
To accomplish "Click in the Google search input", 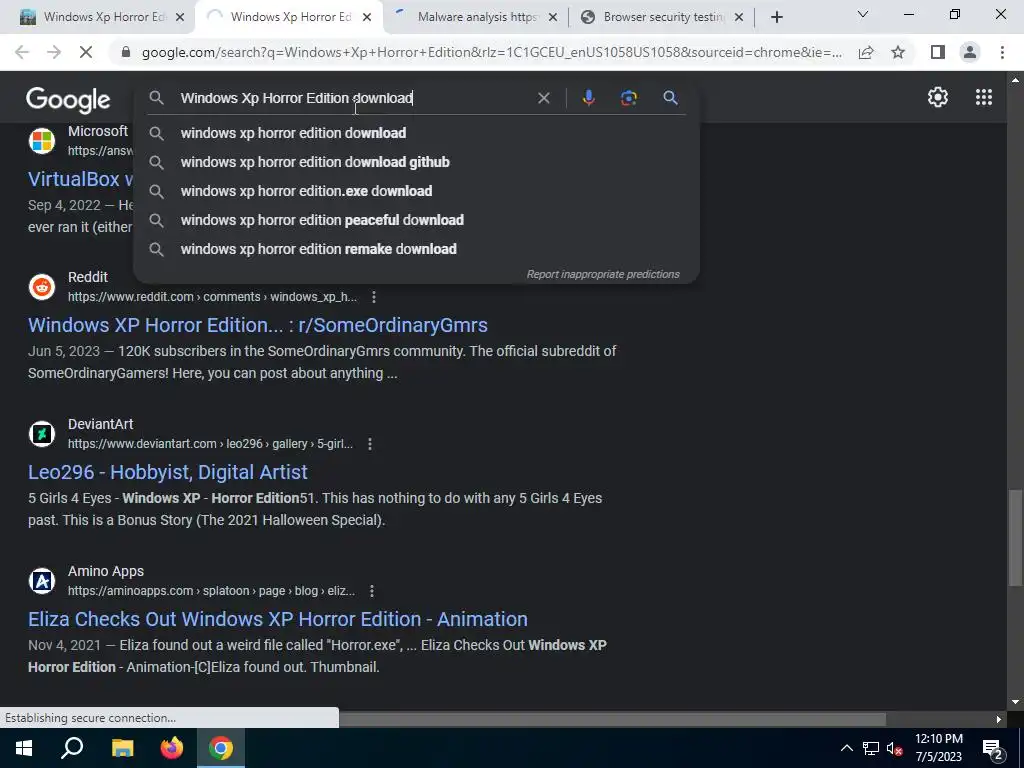I will click(353, 98).
